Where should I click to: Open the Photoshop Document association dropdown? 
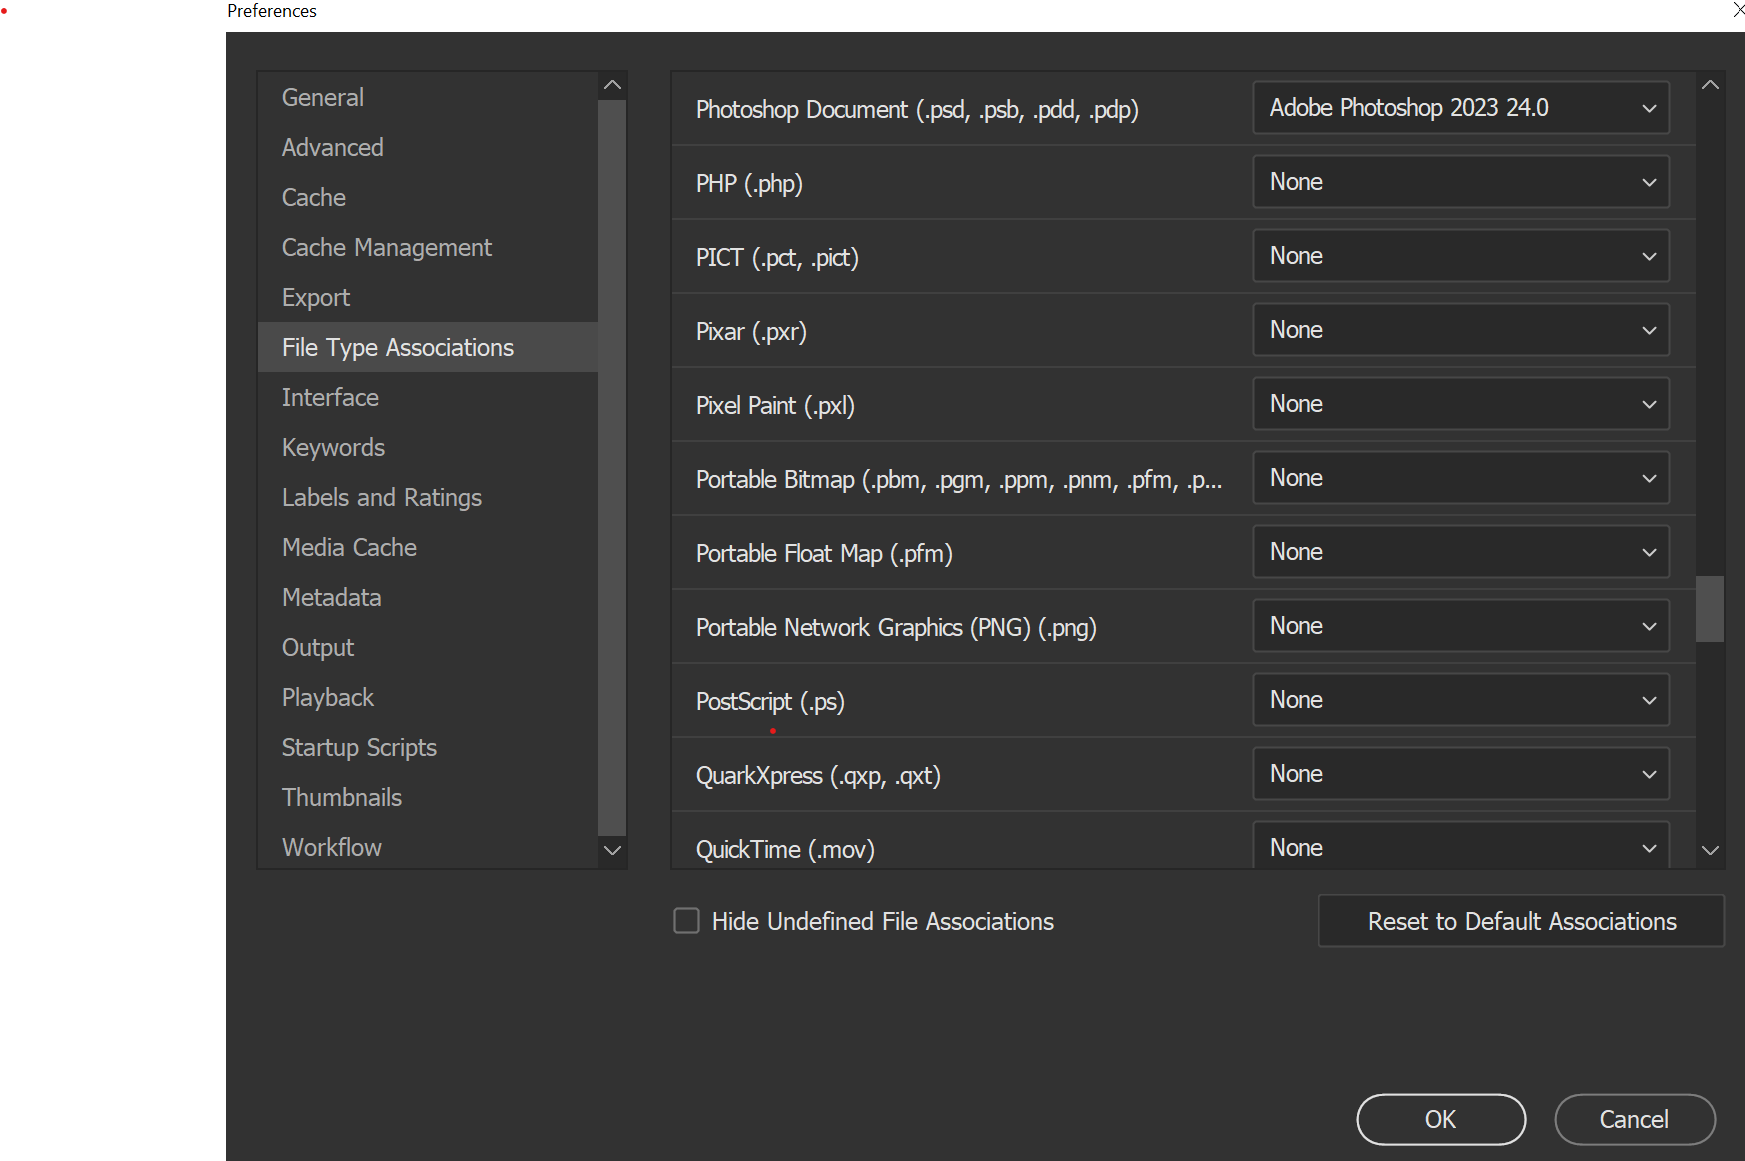[1459, 107]
